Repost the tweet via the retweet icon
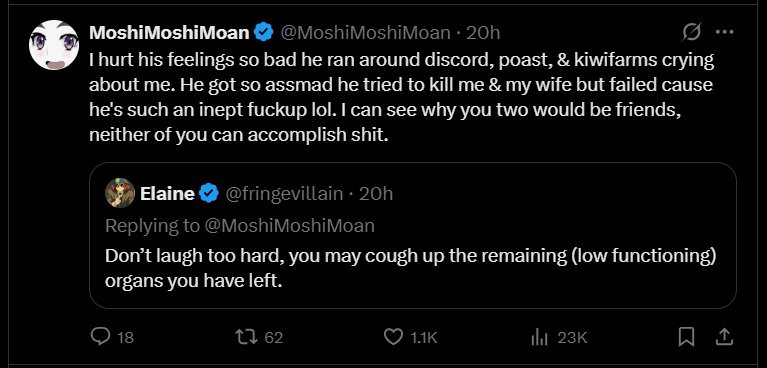Image resolution: width=767 pixels, height=368 pixels. click(x=245, y=337)
